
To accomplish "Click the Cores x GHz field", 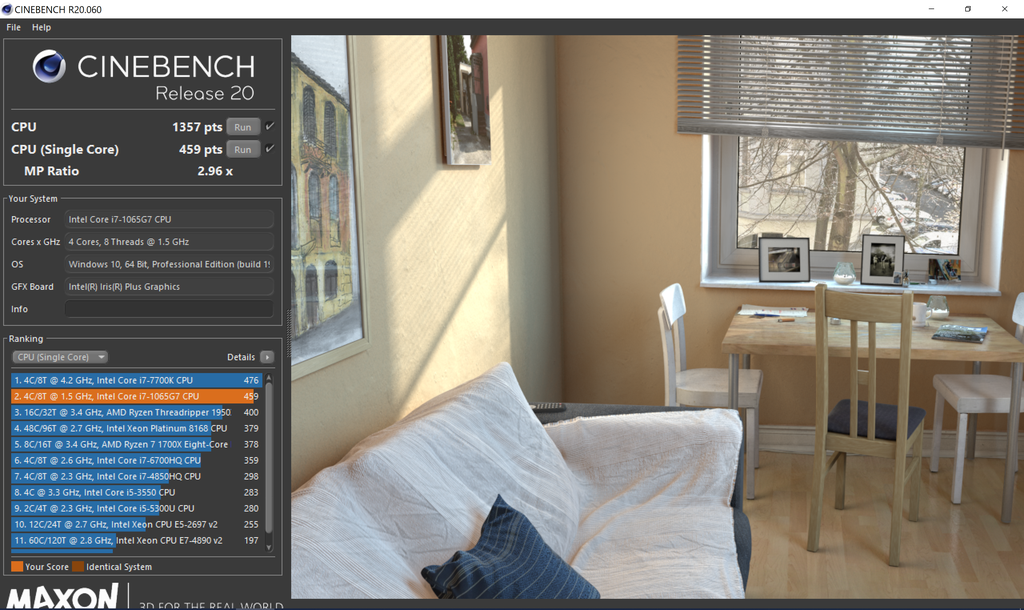I will 168,242.
